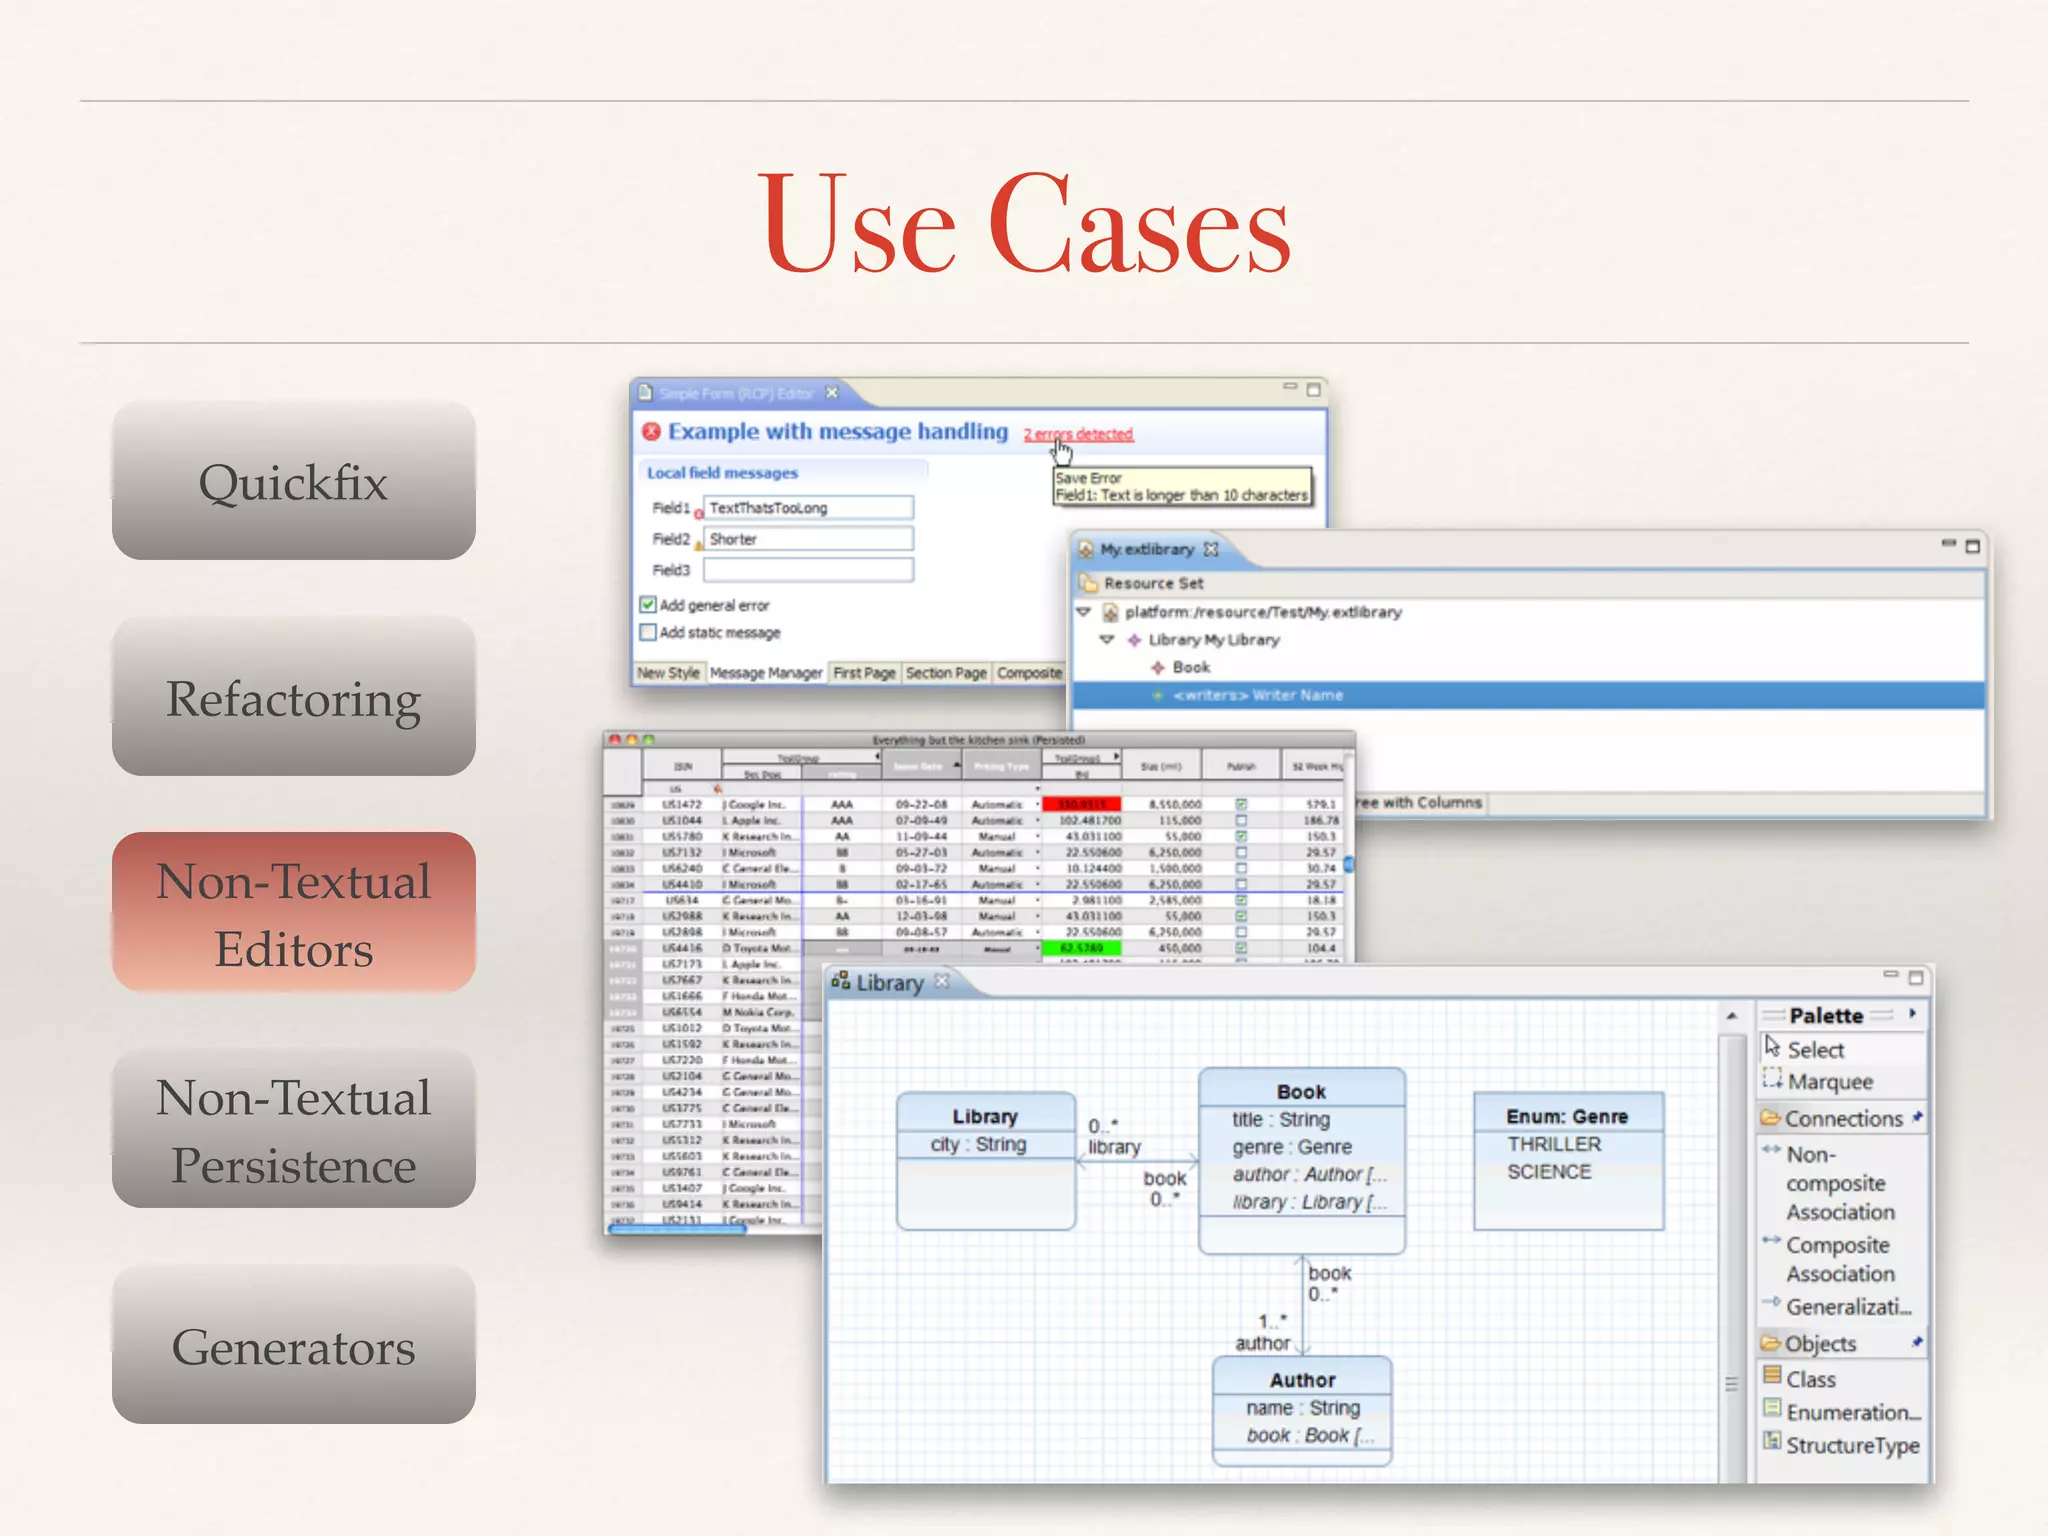The image size is (2048, 1536).
Task: Click the Library My Library diamond icon
Action: pos(1134,640)
